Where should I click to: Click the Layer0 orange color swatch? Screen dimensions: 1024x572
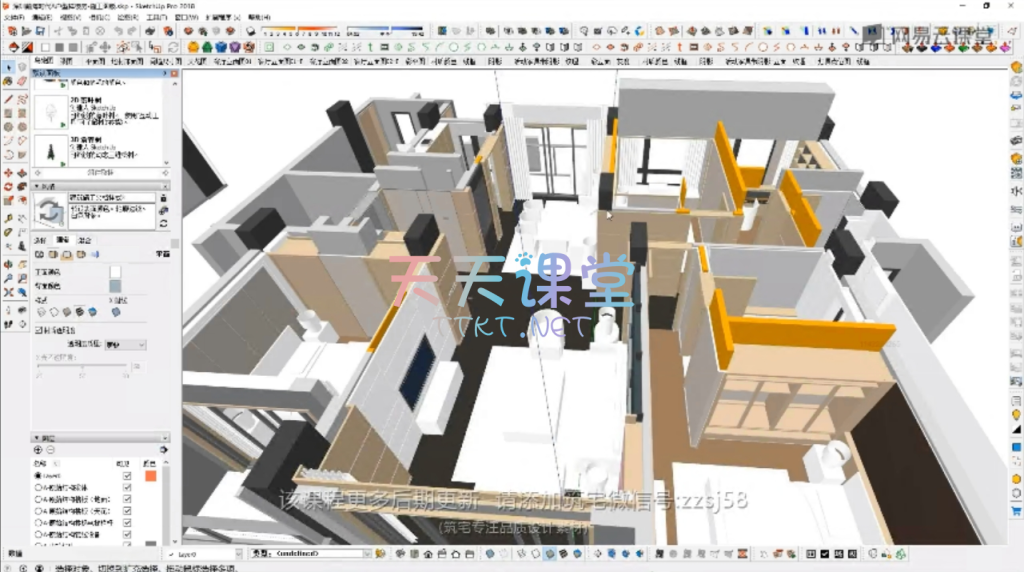pos(151,476)
